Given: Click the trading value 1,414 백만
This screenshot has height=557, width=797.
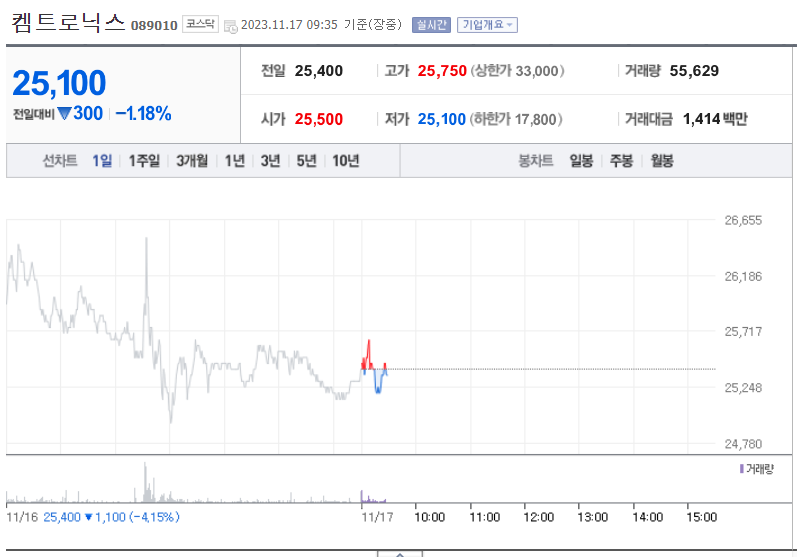Looking at the screenshot, I should pyautogui.click(x=715, y=119).
